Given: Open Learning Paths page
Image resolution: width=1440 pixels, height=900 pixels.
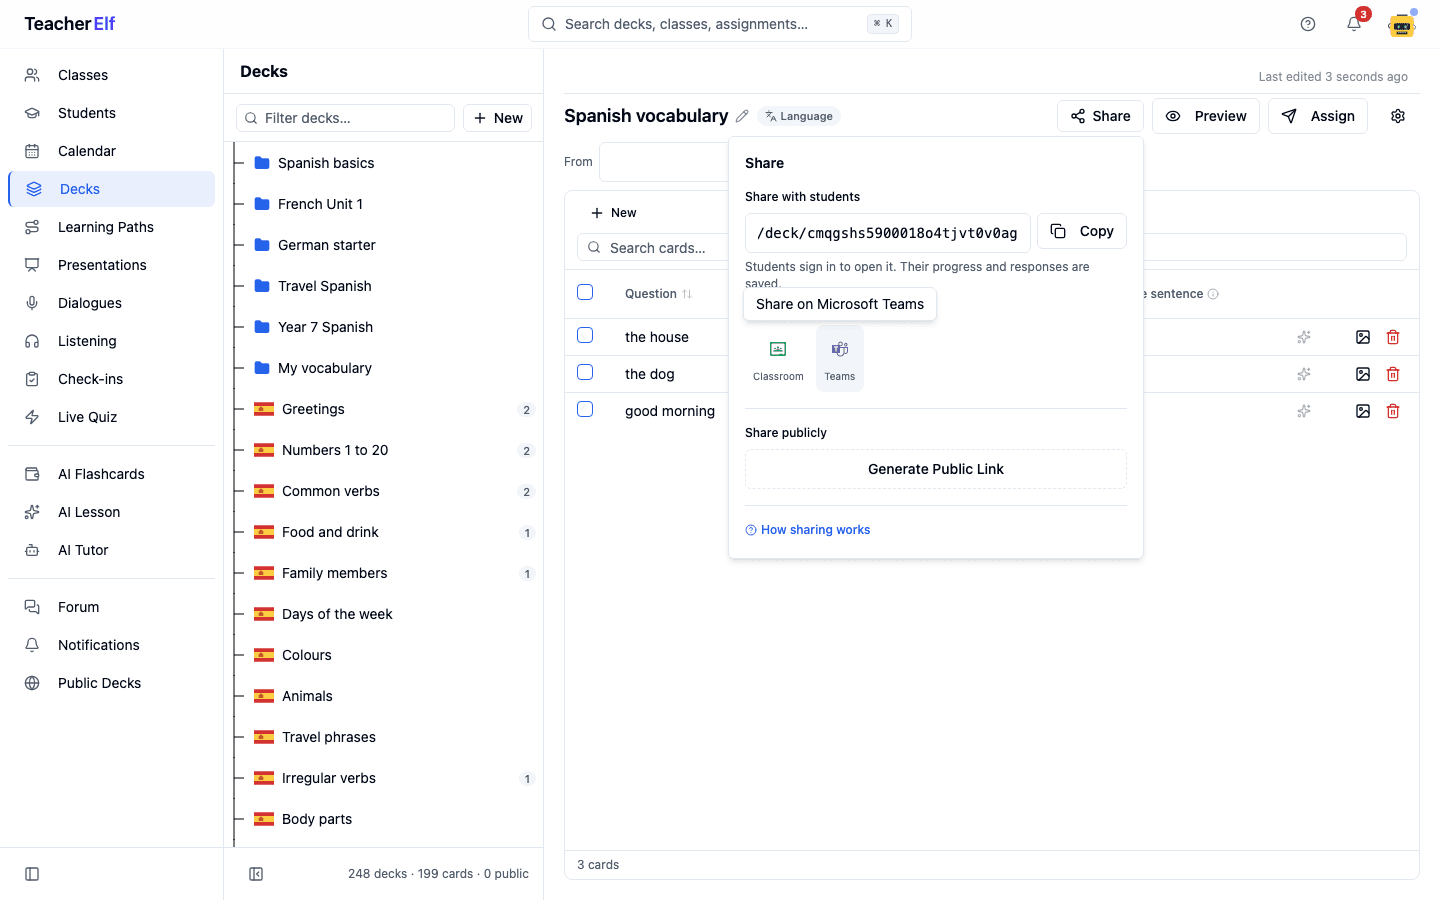Looking at the screenshot, I should pos(111,227).
